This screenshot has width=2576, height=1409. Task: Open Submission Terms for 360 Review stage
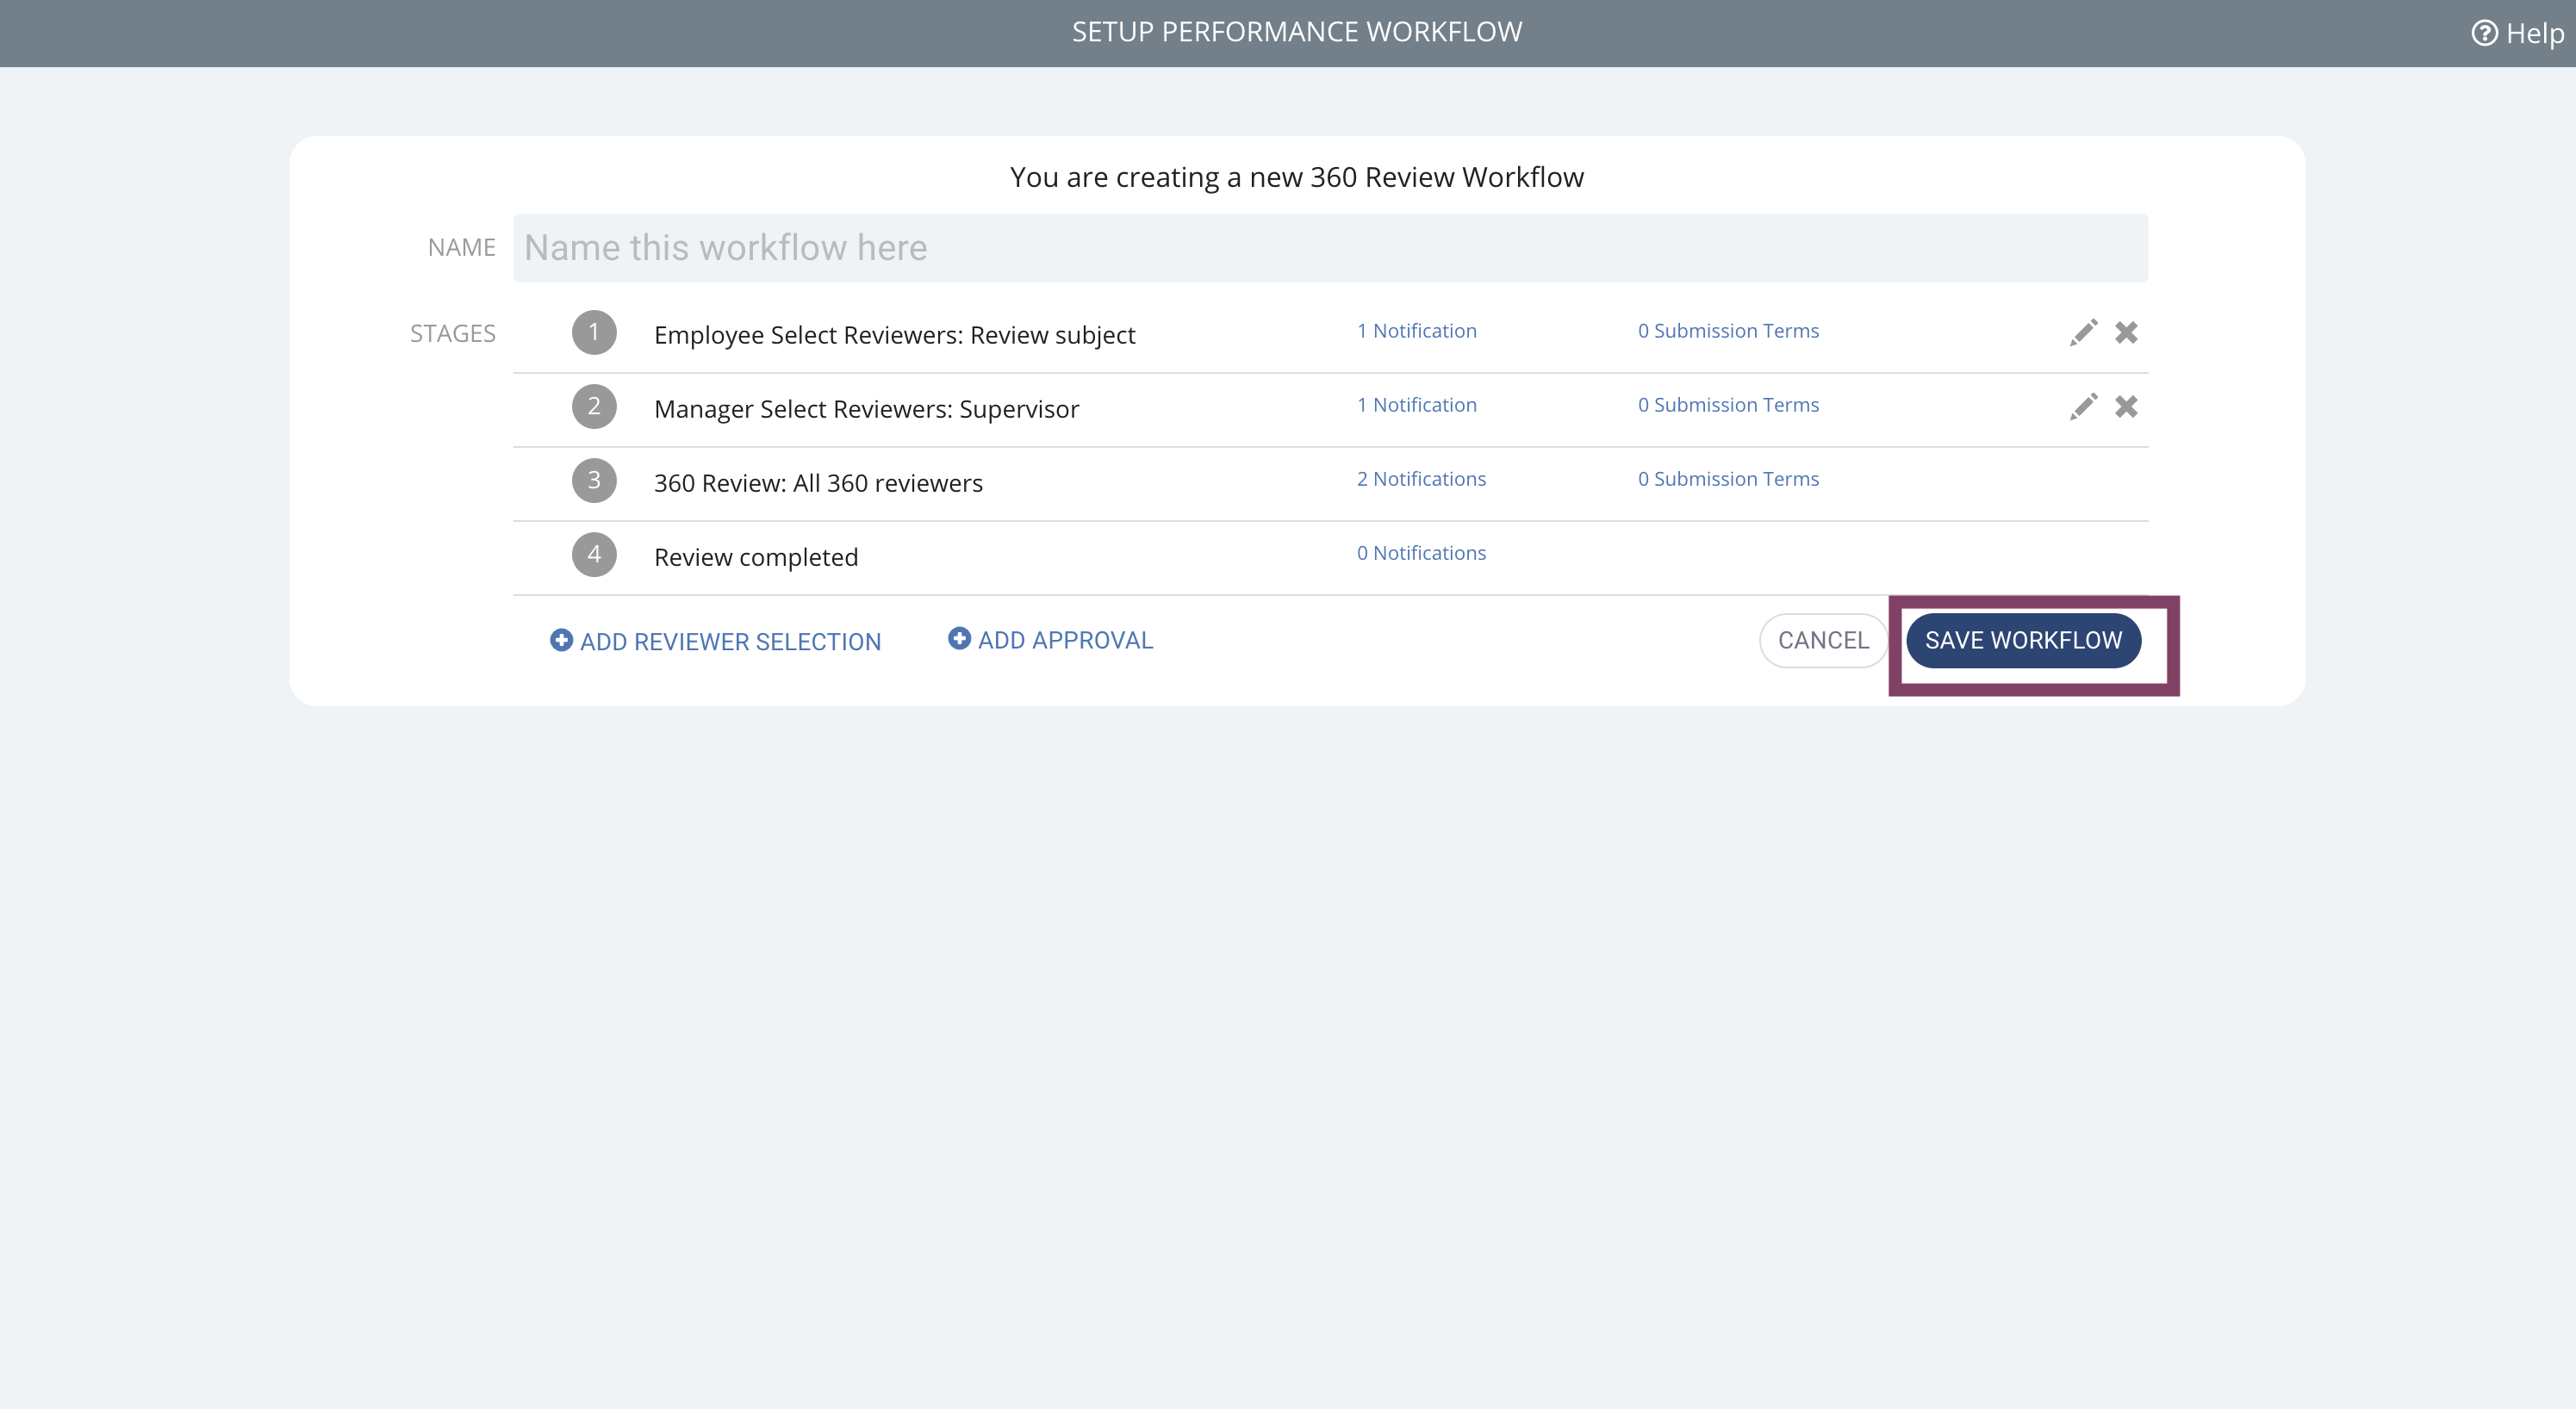coord(1728,479)
